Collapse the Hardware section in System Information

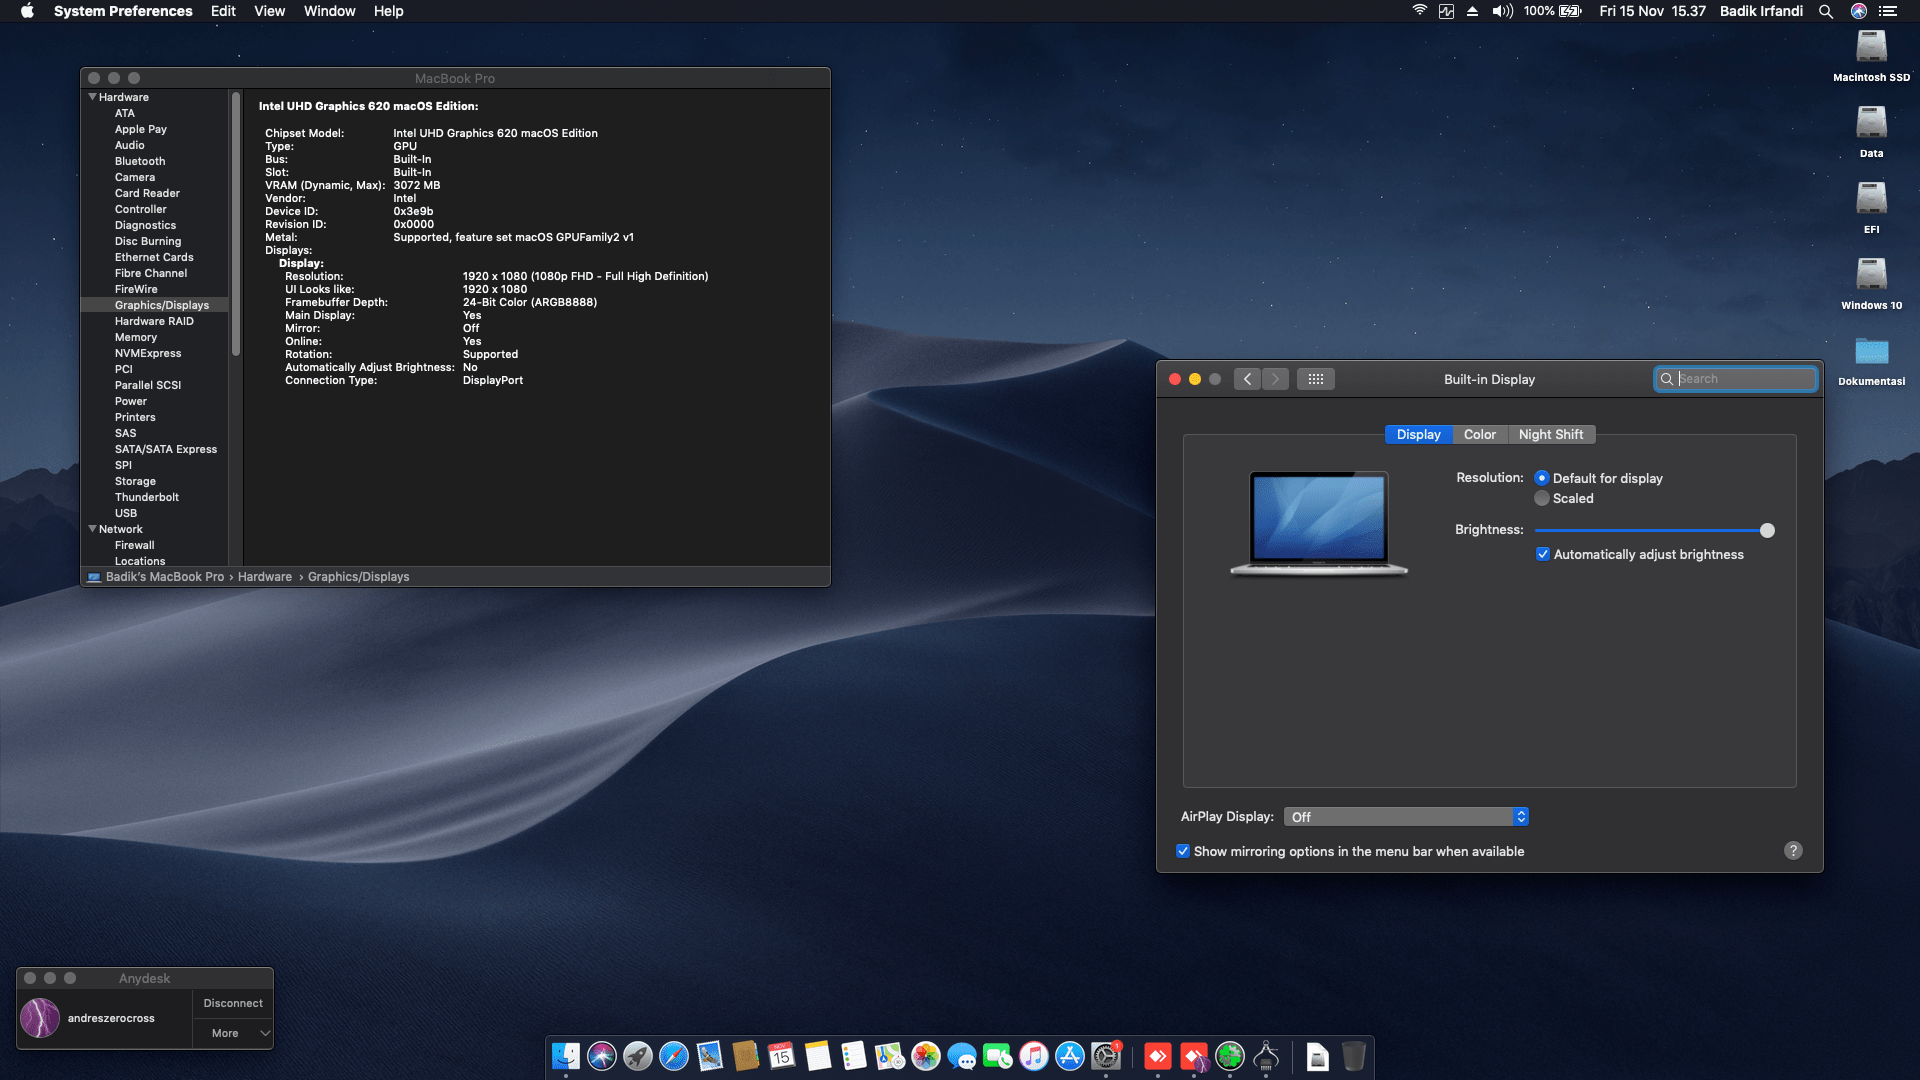point(93,97)
